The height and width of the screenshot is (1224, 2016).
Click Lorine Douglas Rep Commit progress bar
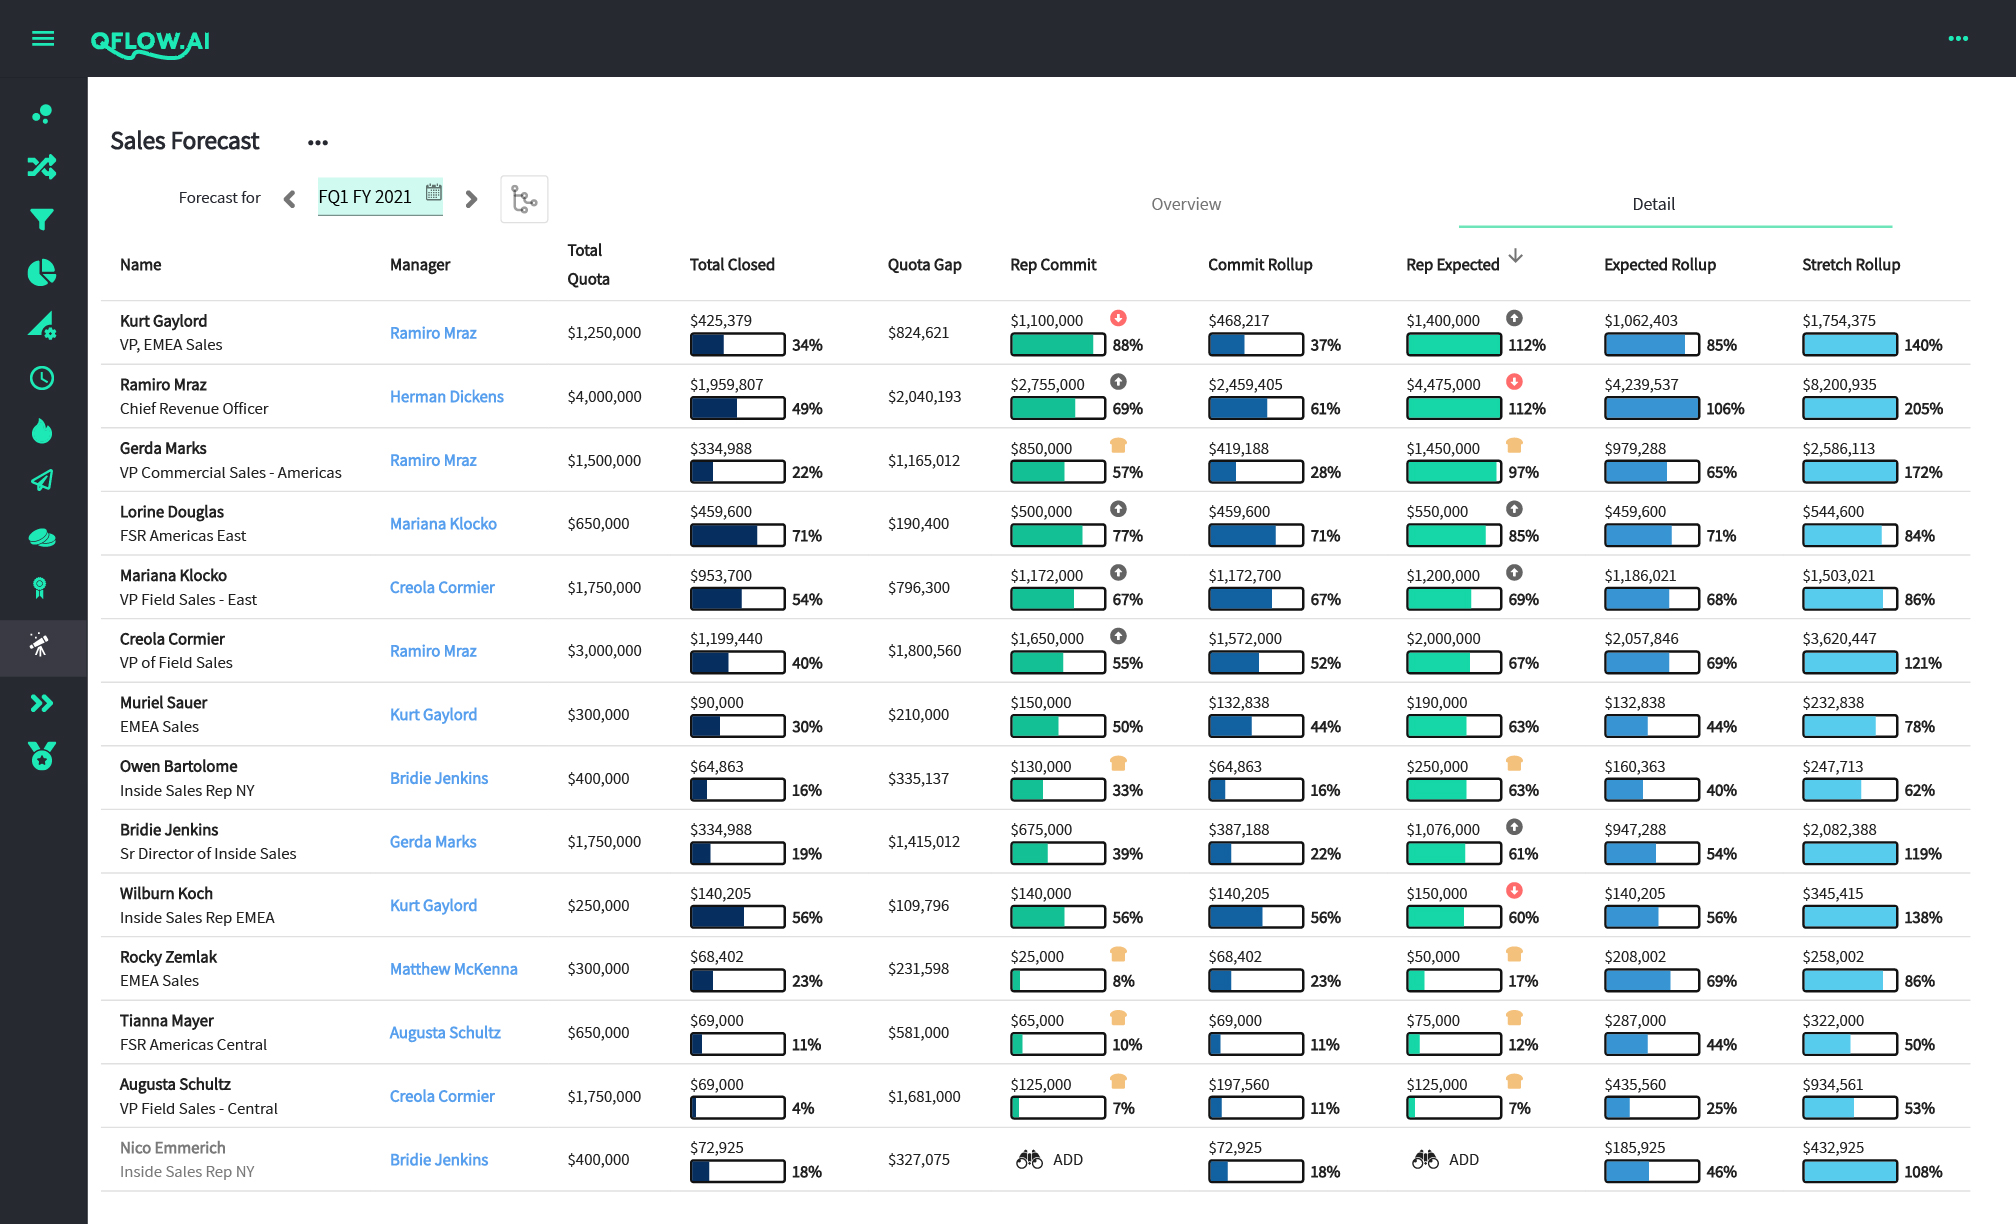[1057, 535]
